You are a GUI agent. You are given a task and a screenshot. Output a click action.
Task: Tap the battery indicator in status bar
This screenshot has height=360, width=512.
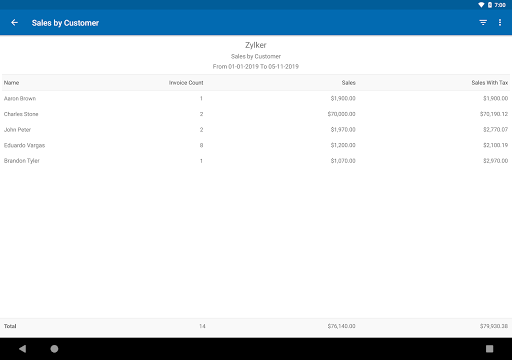click(490, 5)
